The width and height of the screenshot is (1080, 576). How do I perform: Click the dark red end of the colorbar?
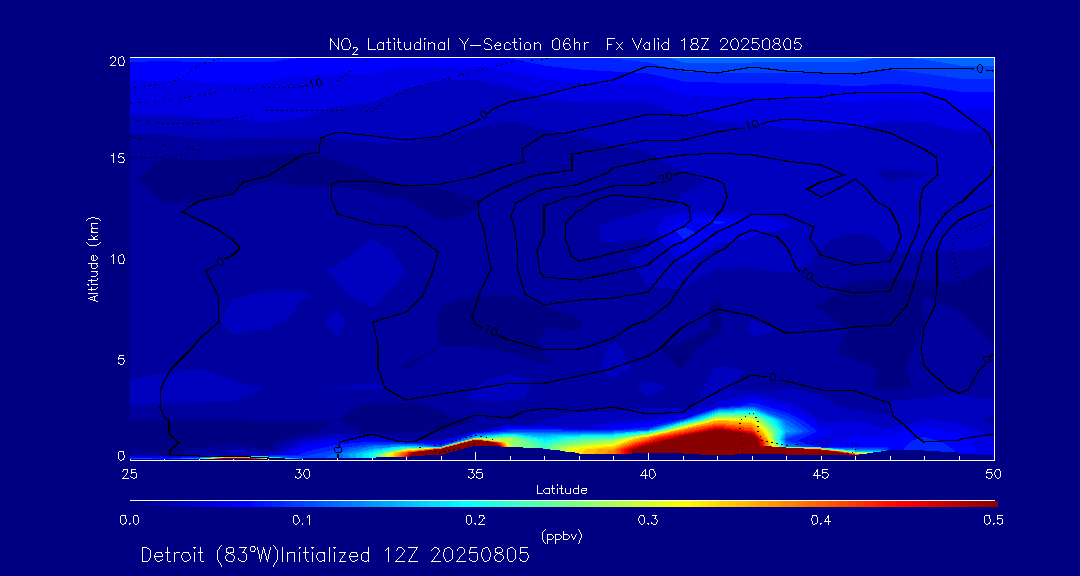985,502
